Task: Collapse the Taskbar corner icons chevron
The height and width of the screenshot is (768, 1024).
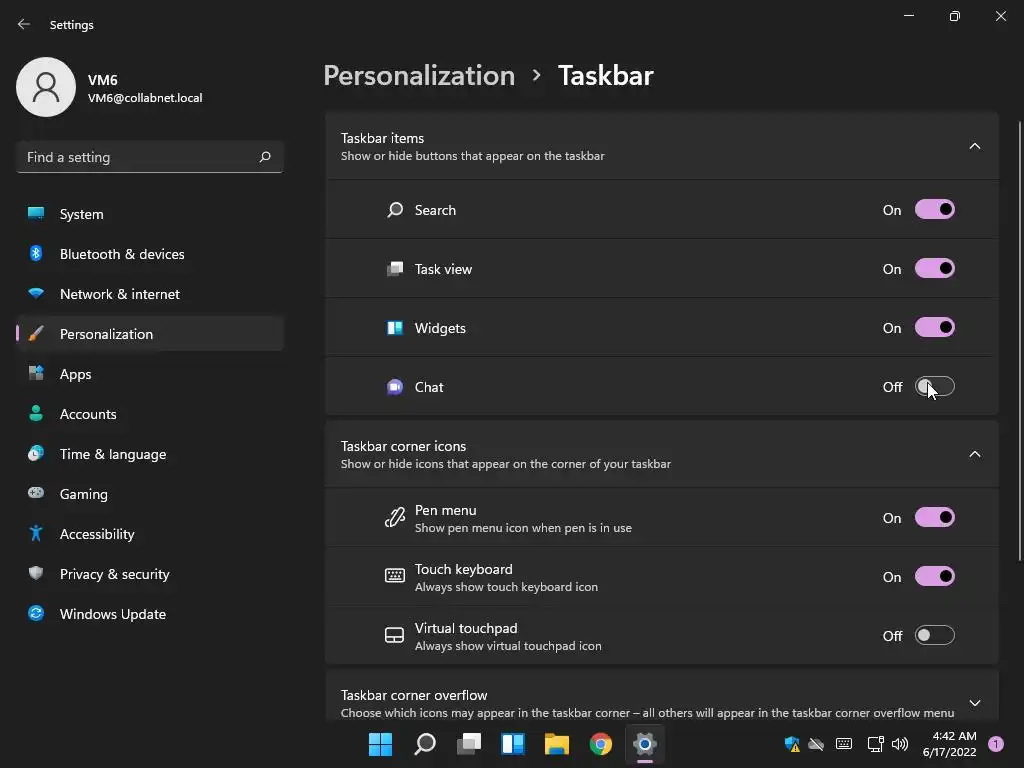Action: (x=974, y=455)
